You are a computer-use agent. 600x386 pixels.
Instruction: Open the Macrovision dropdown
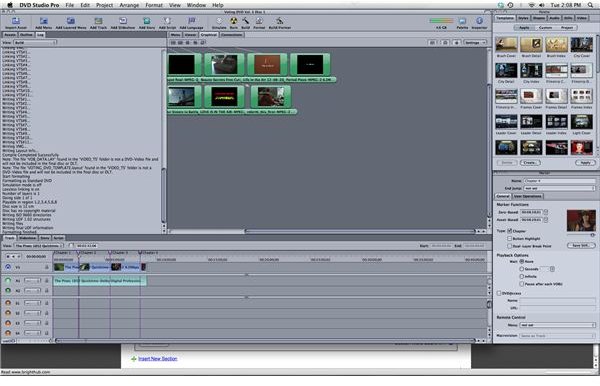558,336
